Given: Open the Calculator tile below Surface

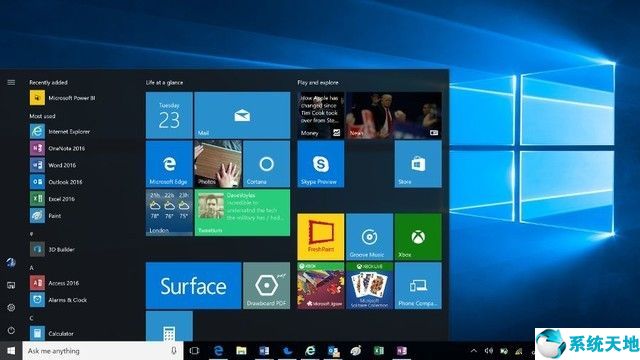Looking at the screenshot, I should (x=169, y=326).
